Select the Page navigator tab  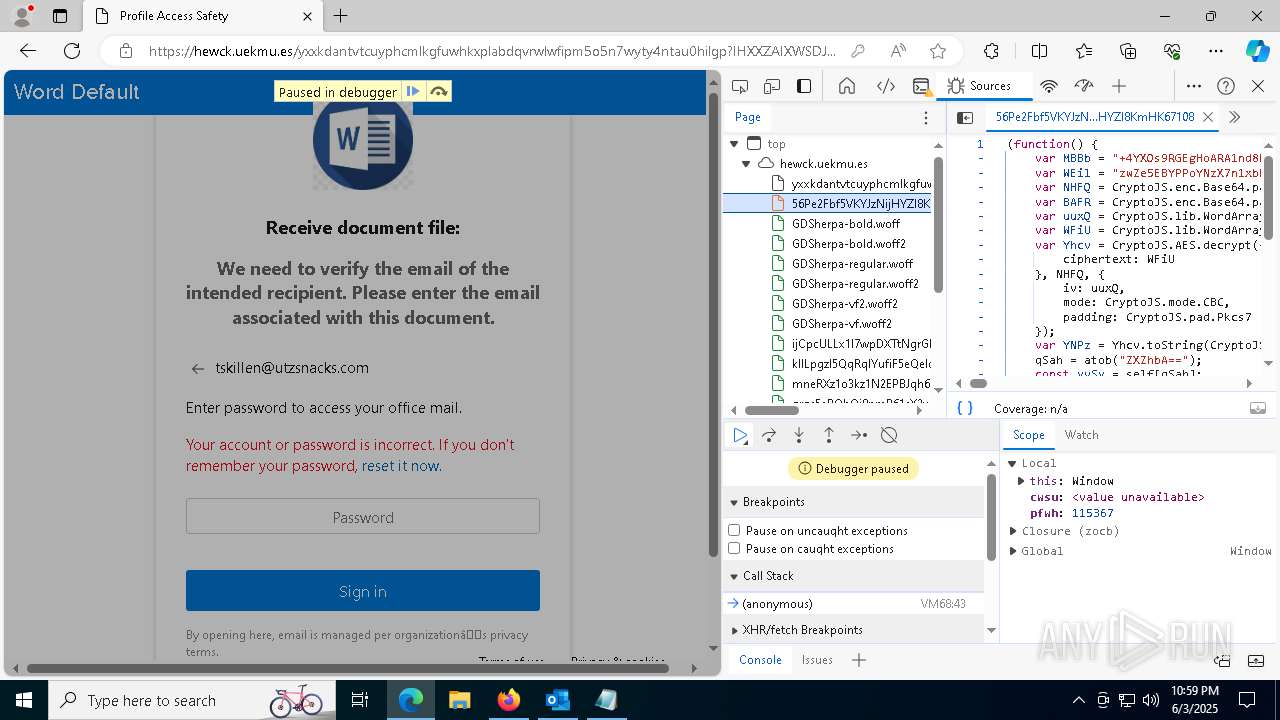click(x=748, y=117)
